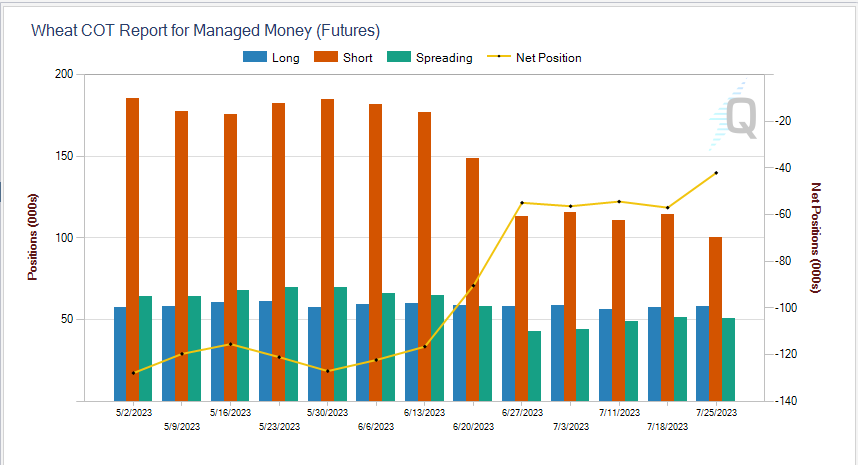Click the Short bar for 5/30/2023

[x=327, y=250]
